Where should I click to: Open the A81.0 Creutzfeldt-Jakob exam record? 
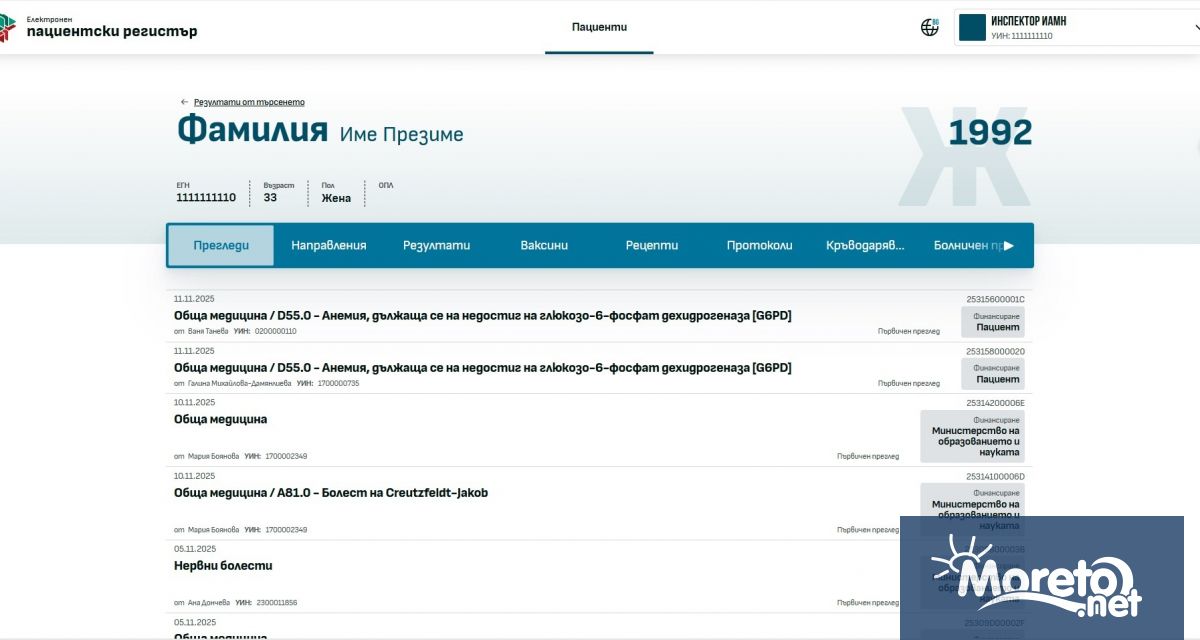point(330,492)
